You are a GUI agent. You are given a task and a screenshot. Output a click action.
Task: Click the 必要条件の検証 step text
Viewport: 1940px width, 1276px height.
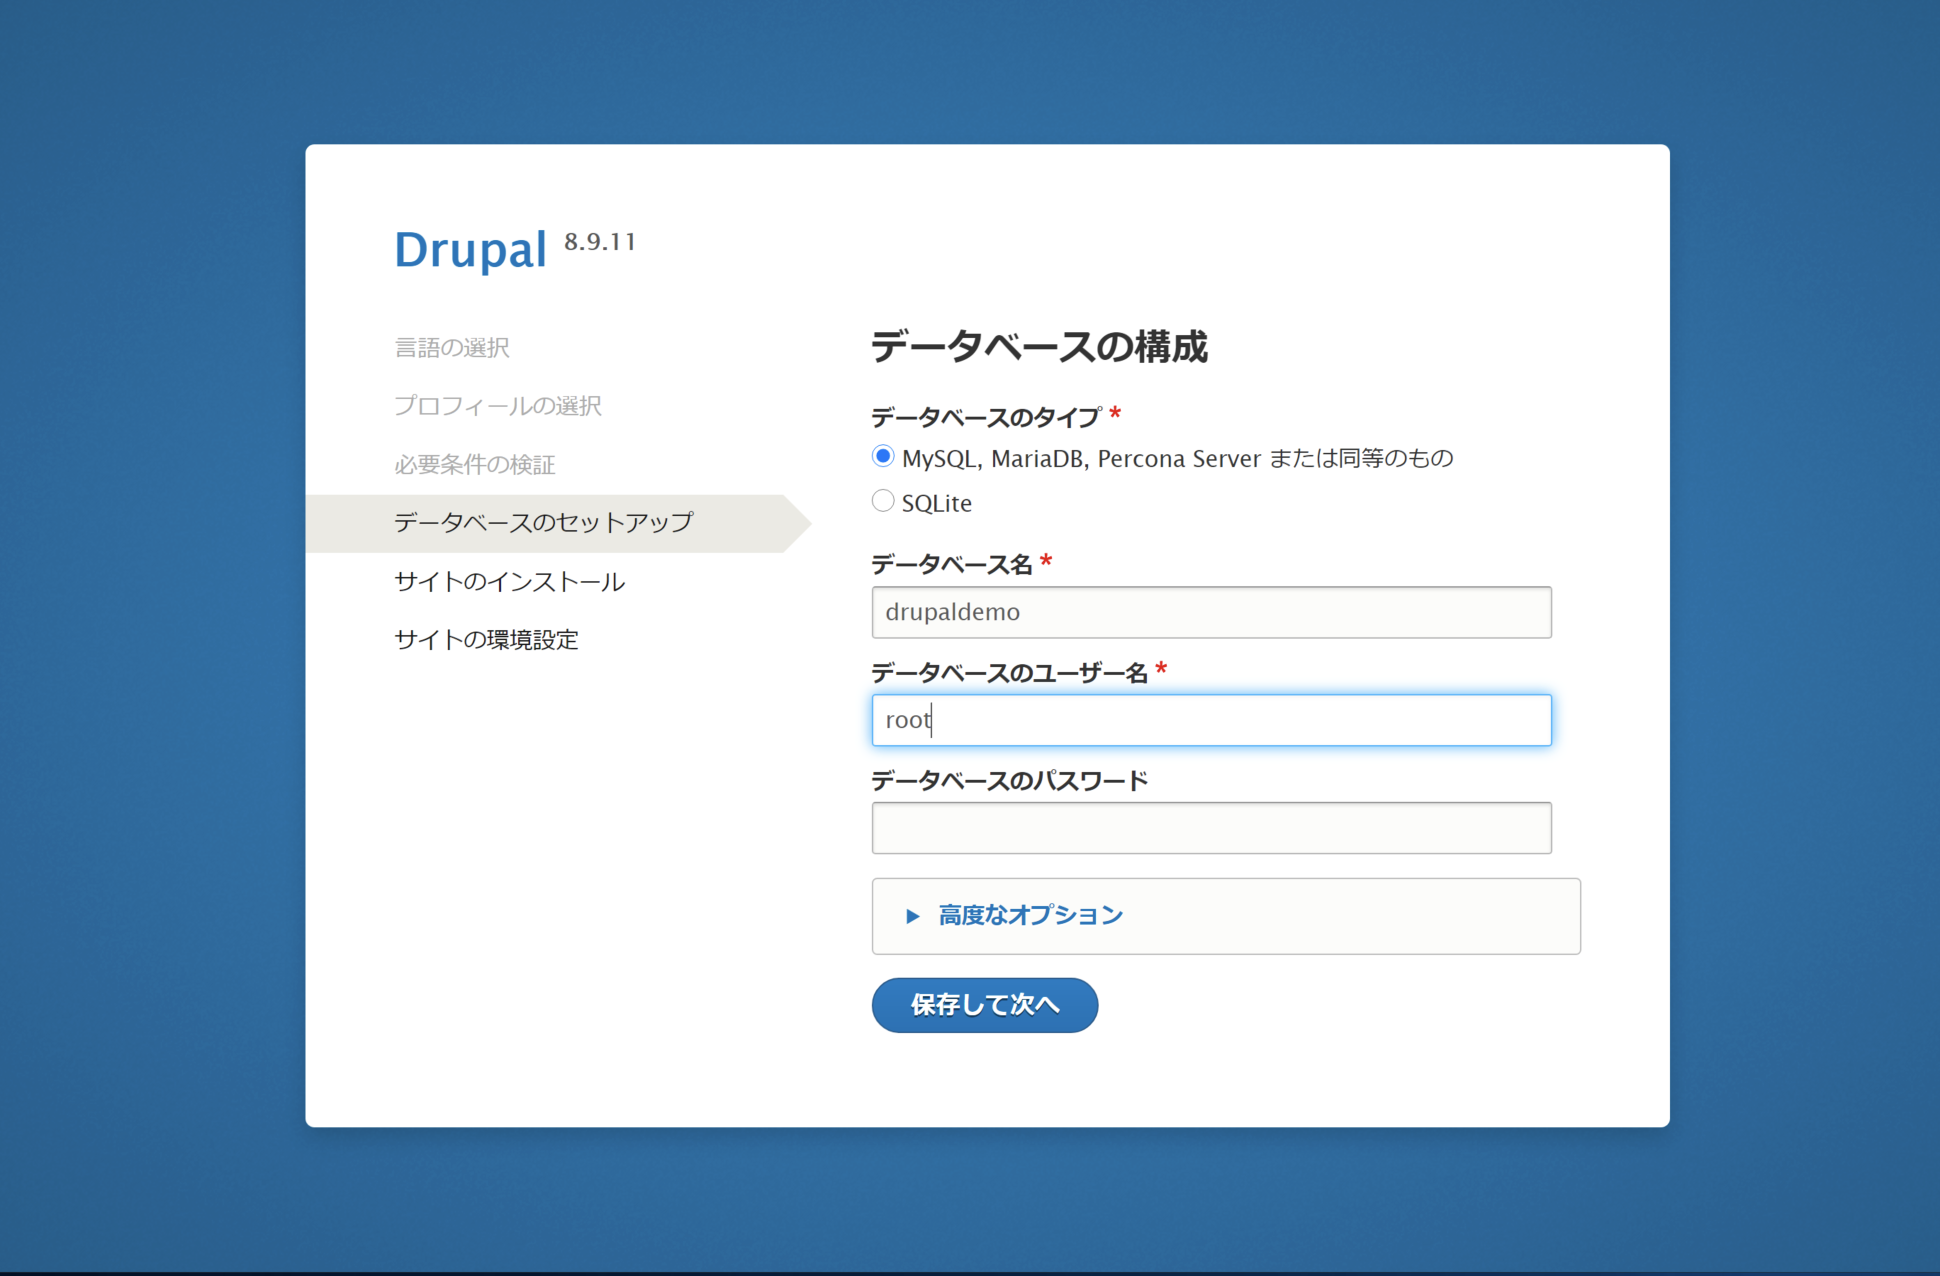(474, 464)
